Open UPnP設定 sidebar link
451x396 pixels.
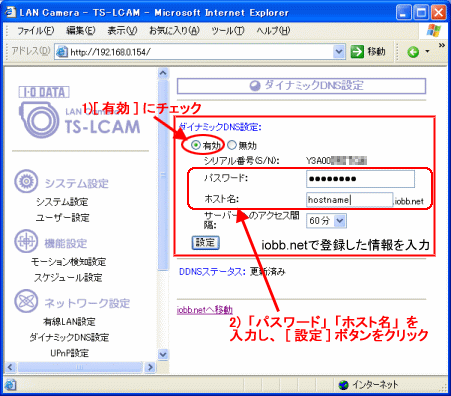click(69, 353)
